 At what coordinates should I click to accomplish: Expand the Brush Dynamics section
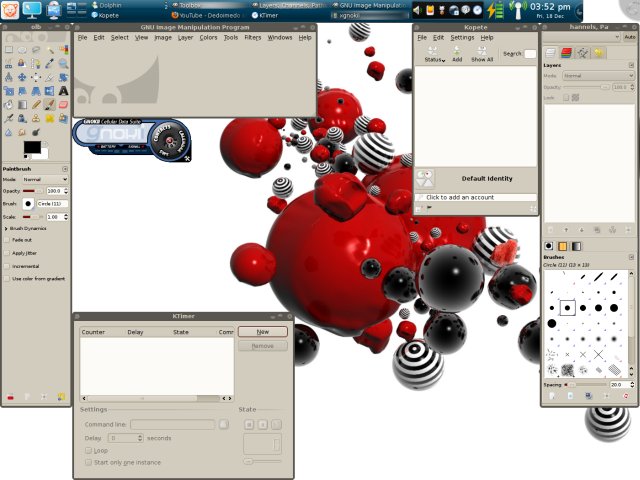pyautogui.click(x=6, y=229)
